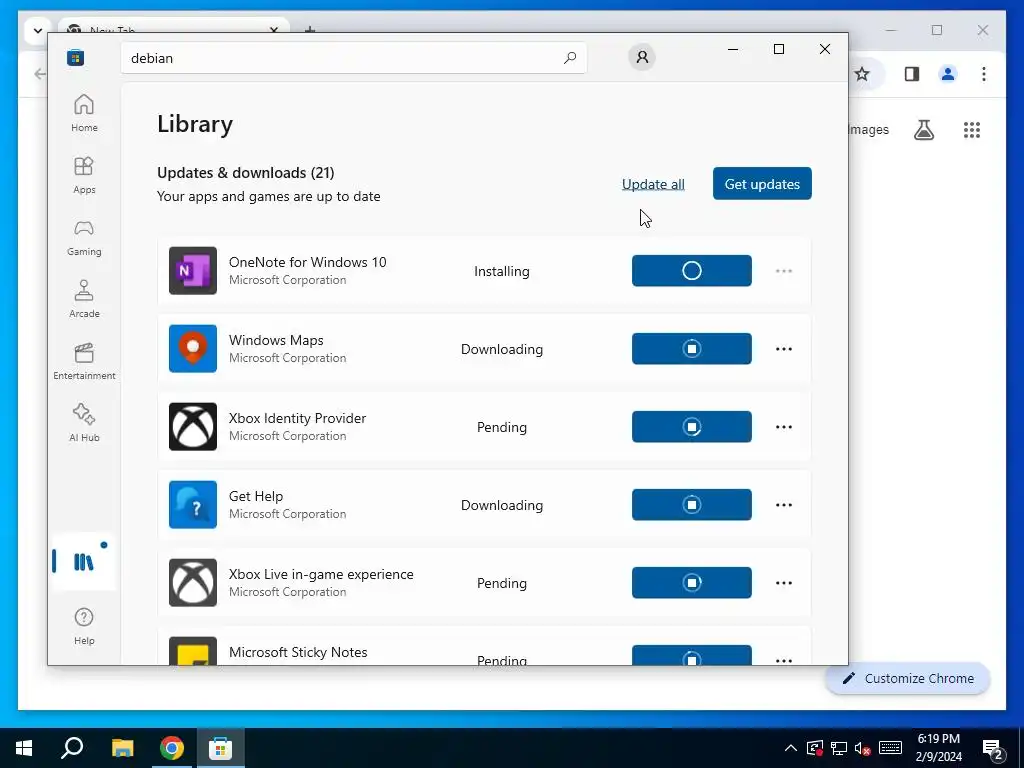Open Chrome's three-dot menu

click(x=984, y=74)
